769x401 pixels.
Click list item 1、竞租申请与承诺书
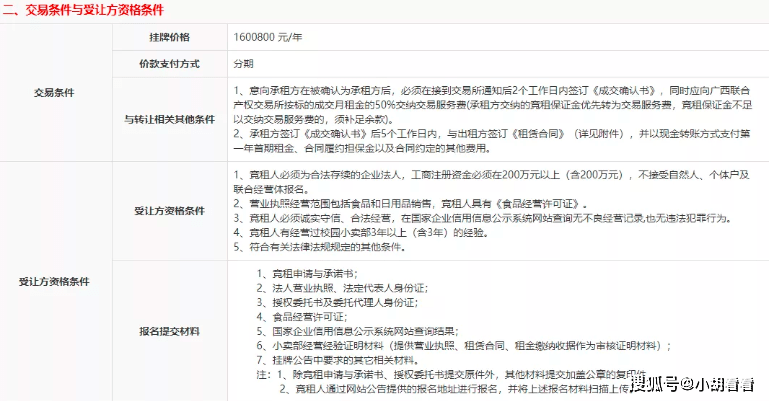(x=307, y=274)
